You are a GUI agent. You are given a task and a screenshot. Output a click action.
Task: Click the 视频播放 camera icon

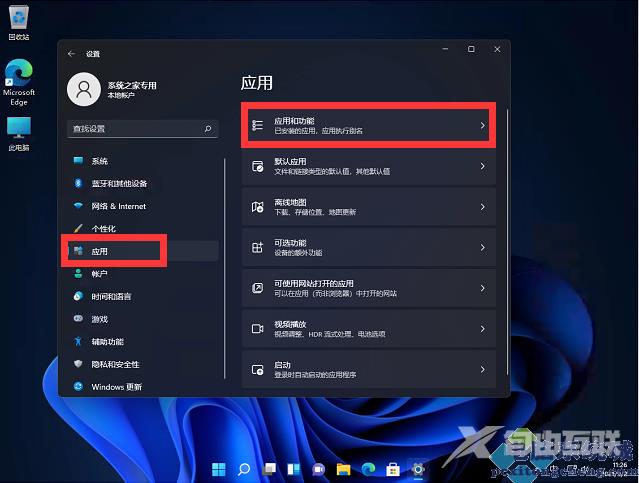coord(258,329)
